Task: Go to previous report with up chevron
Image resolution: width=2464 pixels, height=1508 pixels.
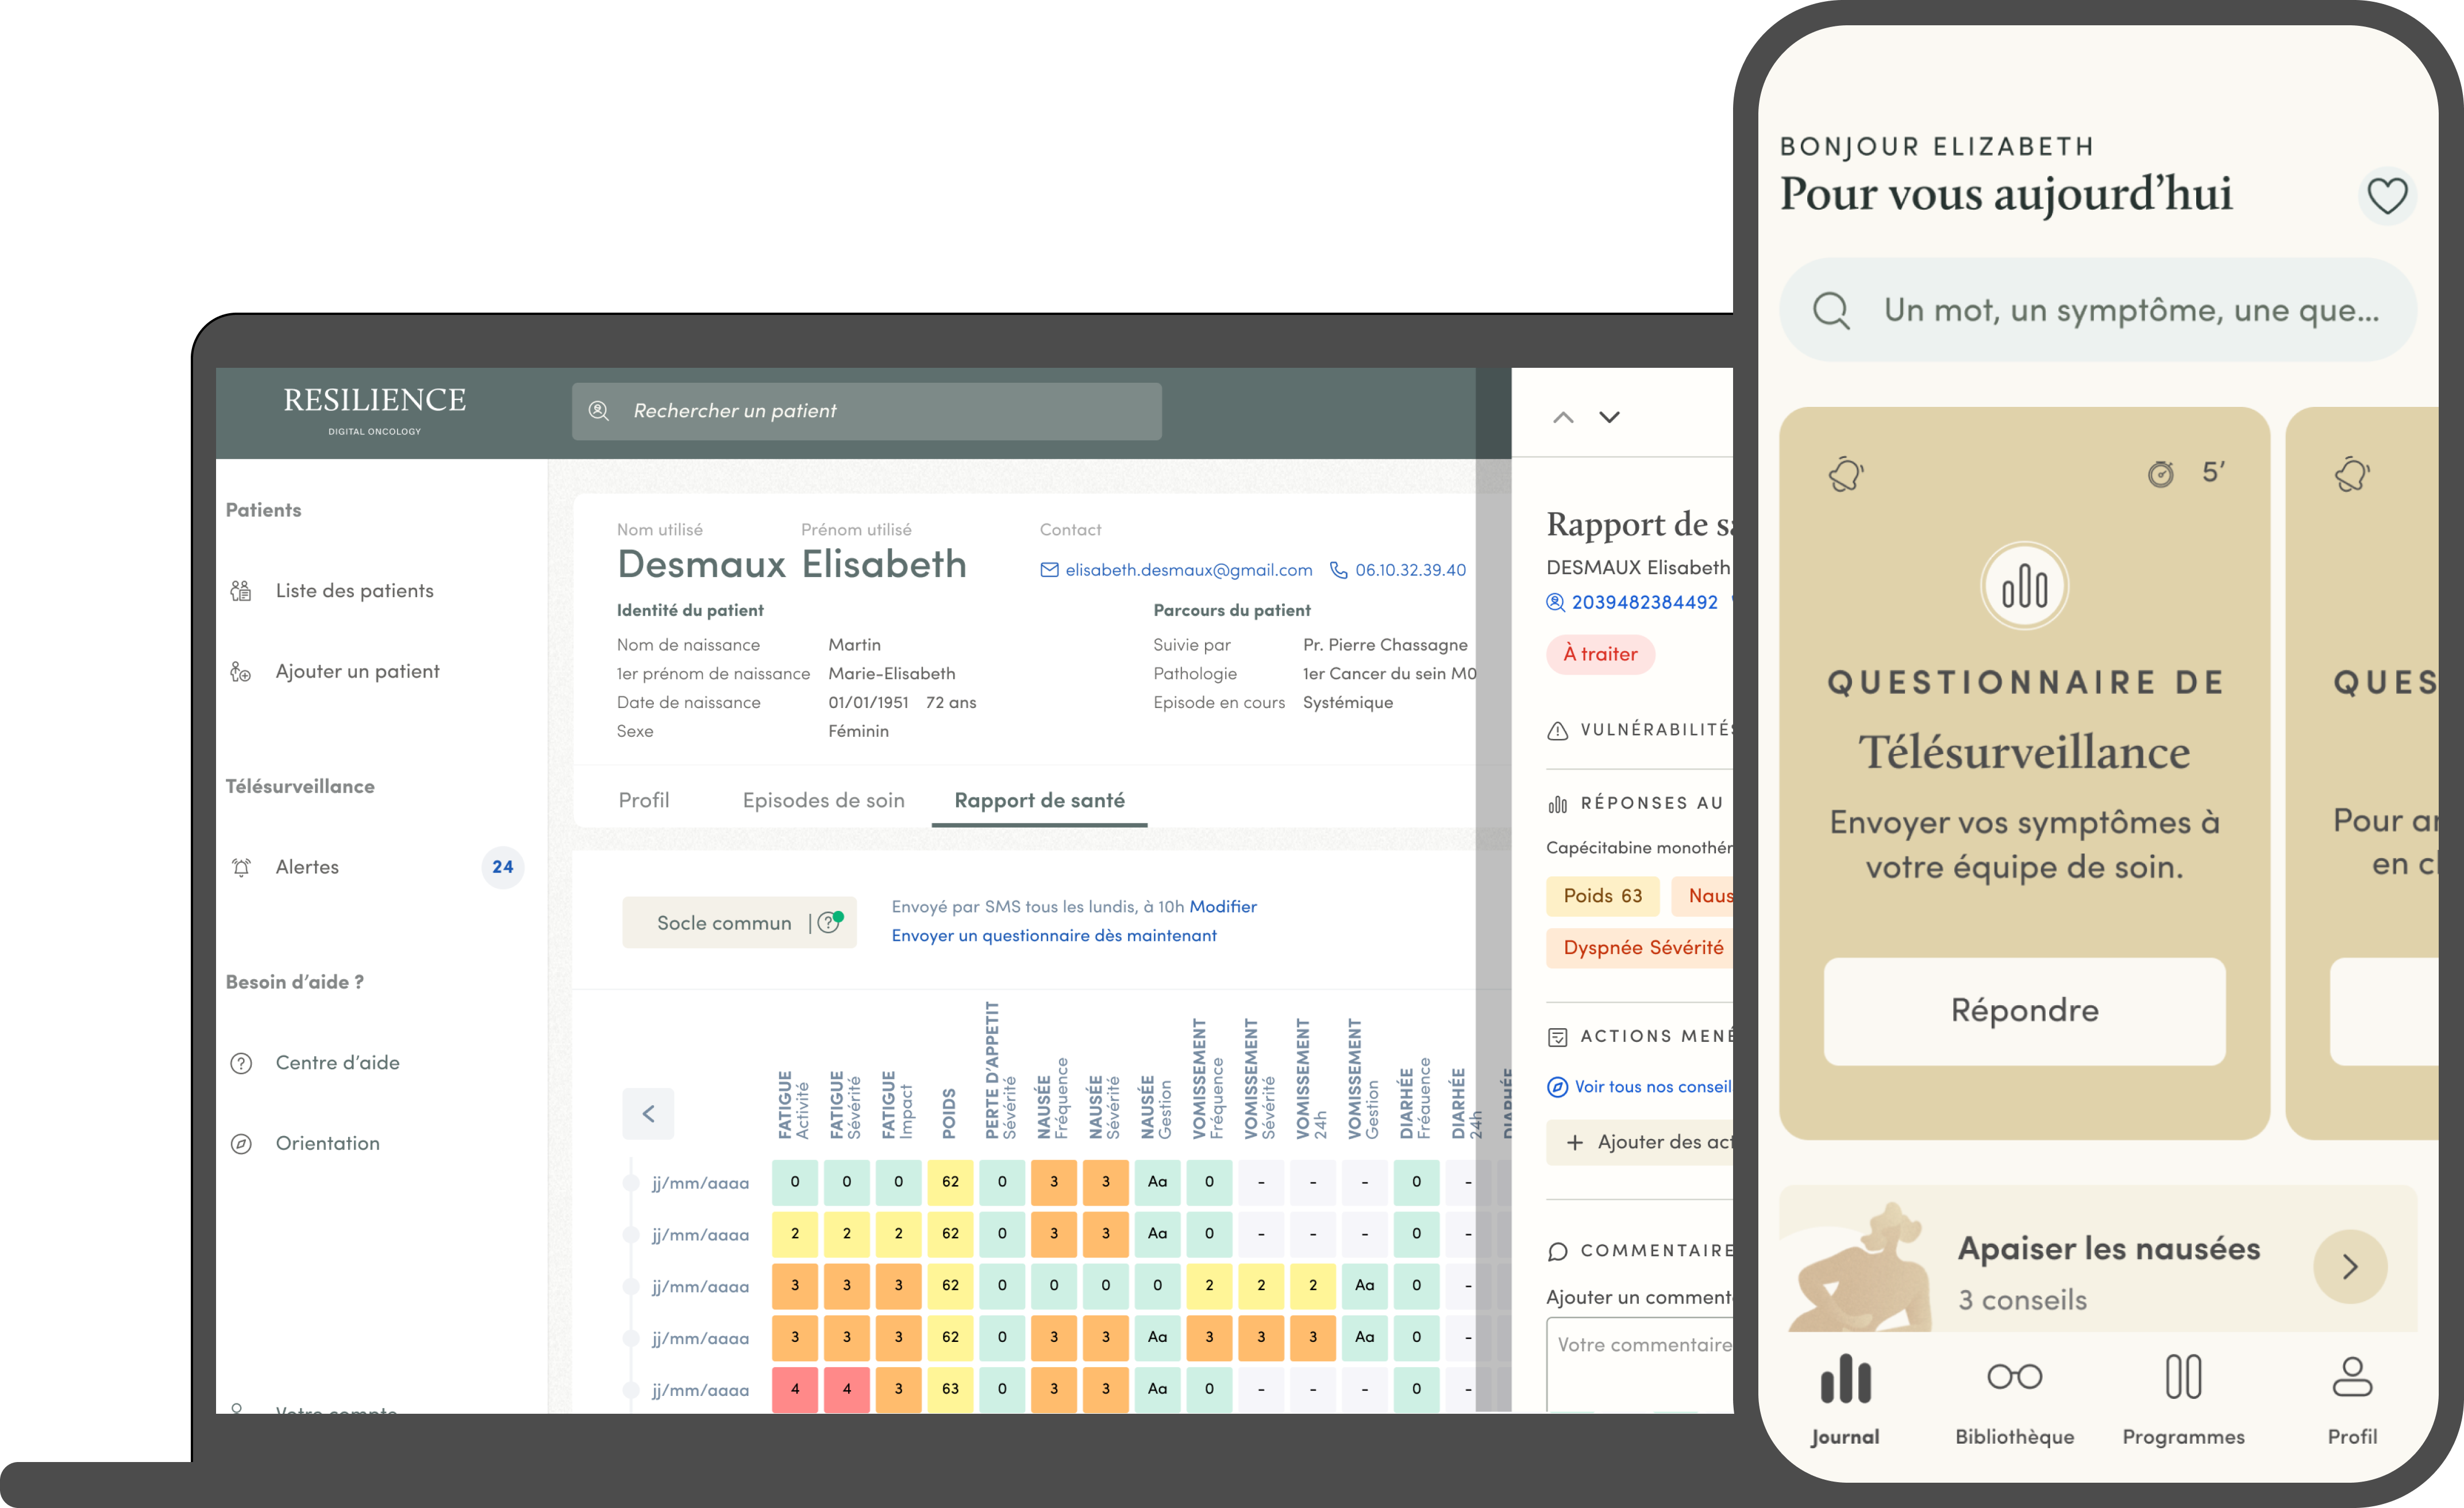Action: coord(1563,418)
